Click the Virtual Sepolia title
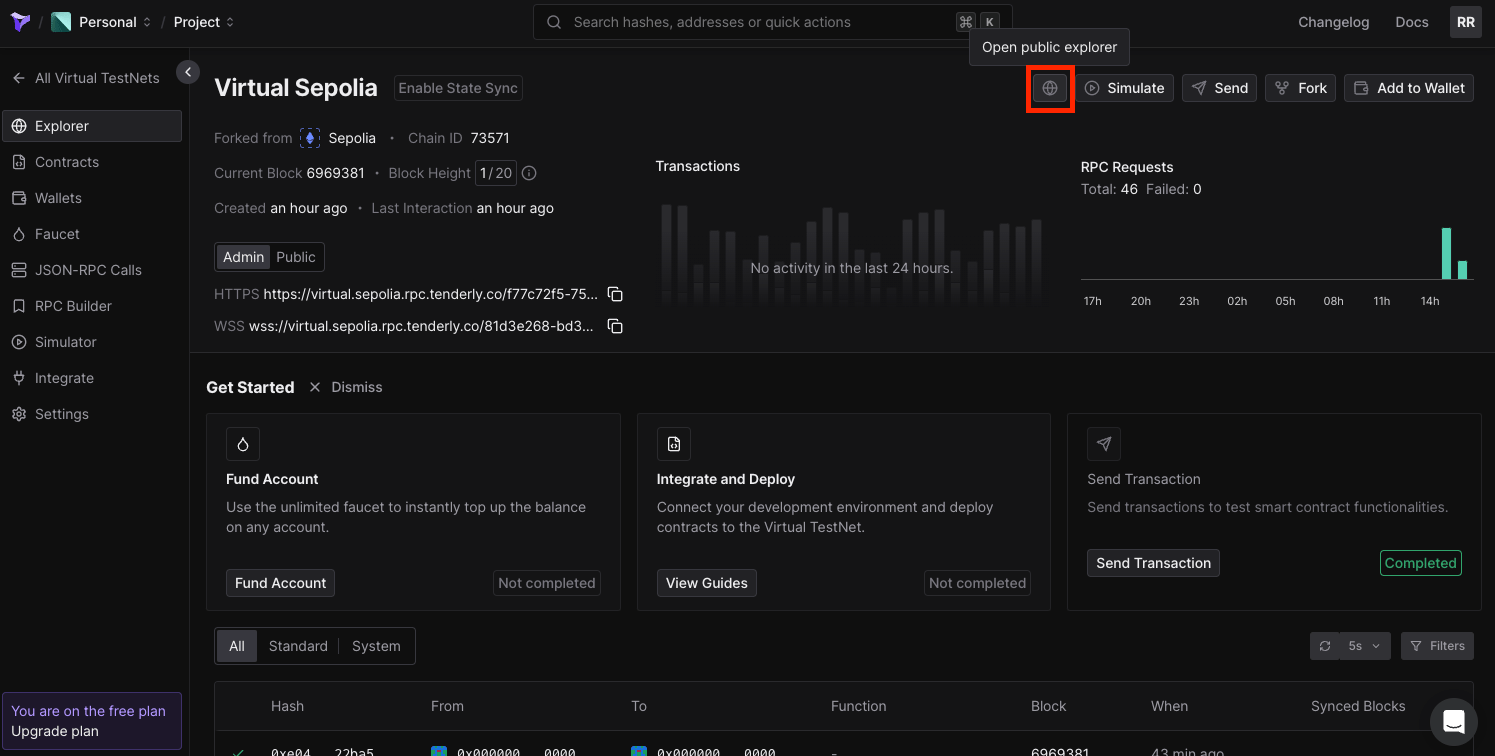 click(296, 88)
